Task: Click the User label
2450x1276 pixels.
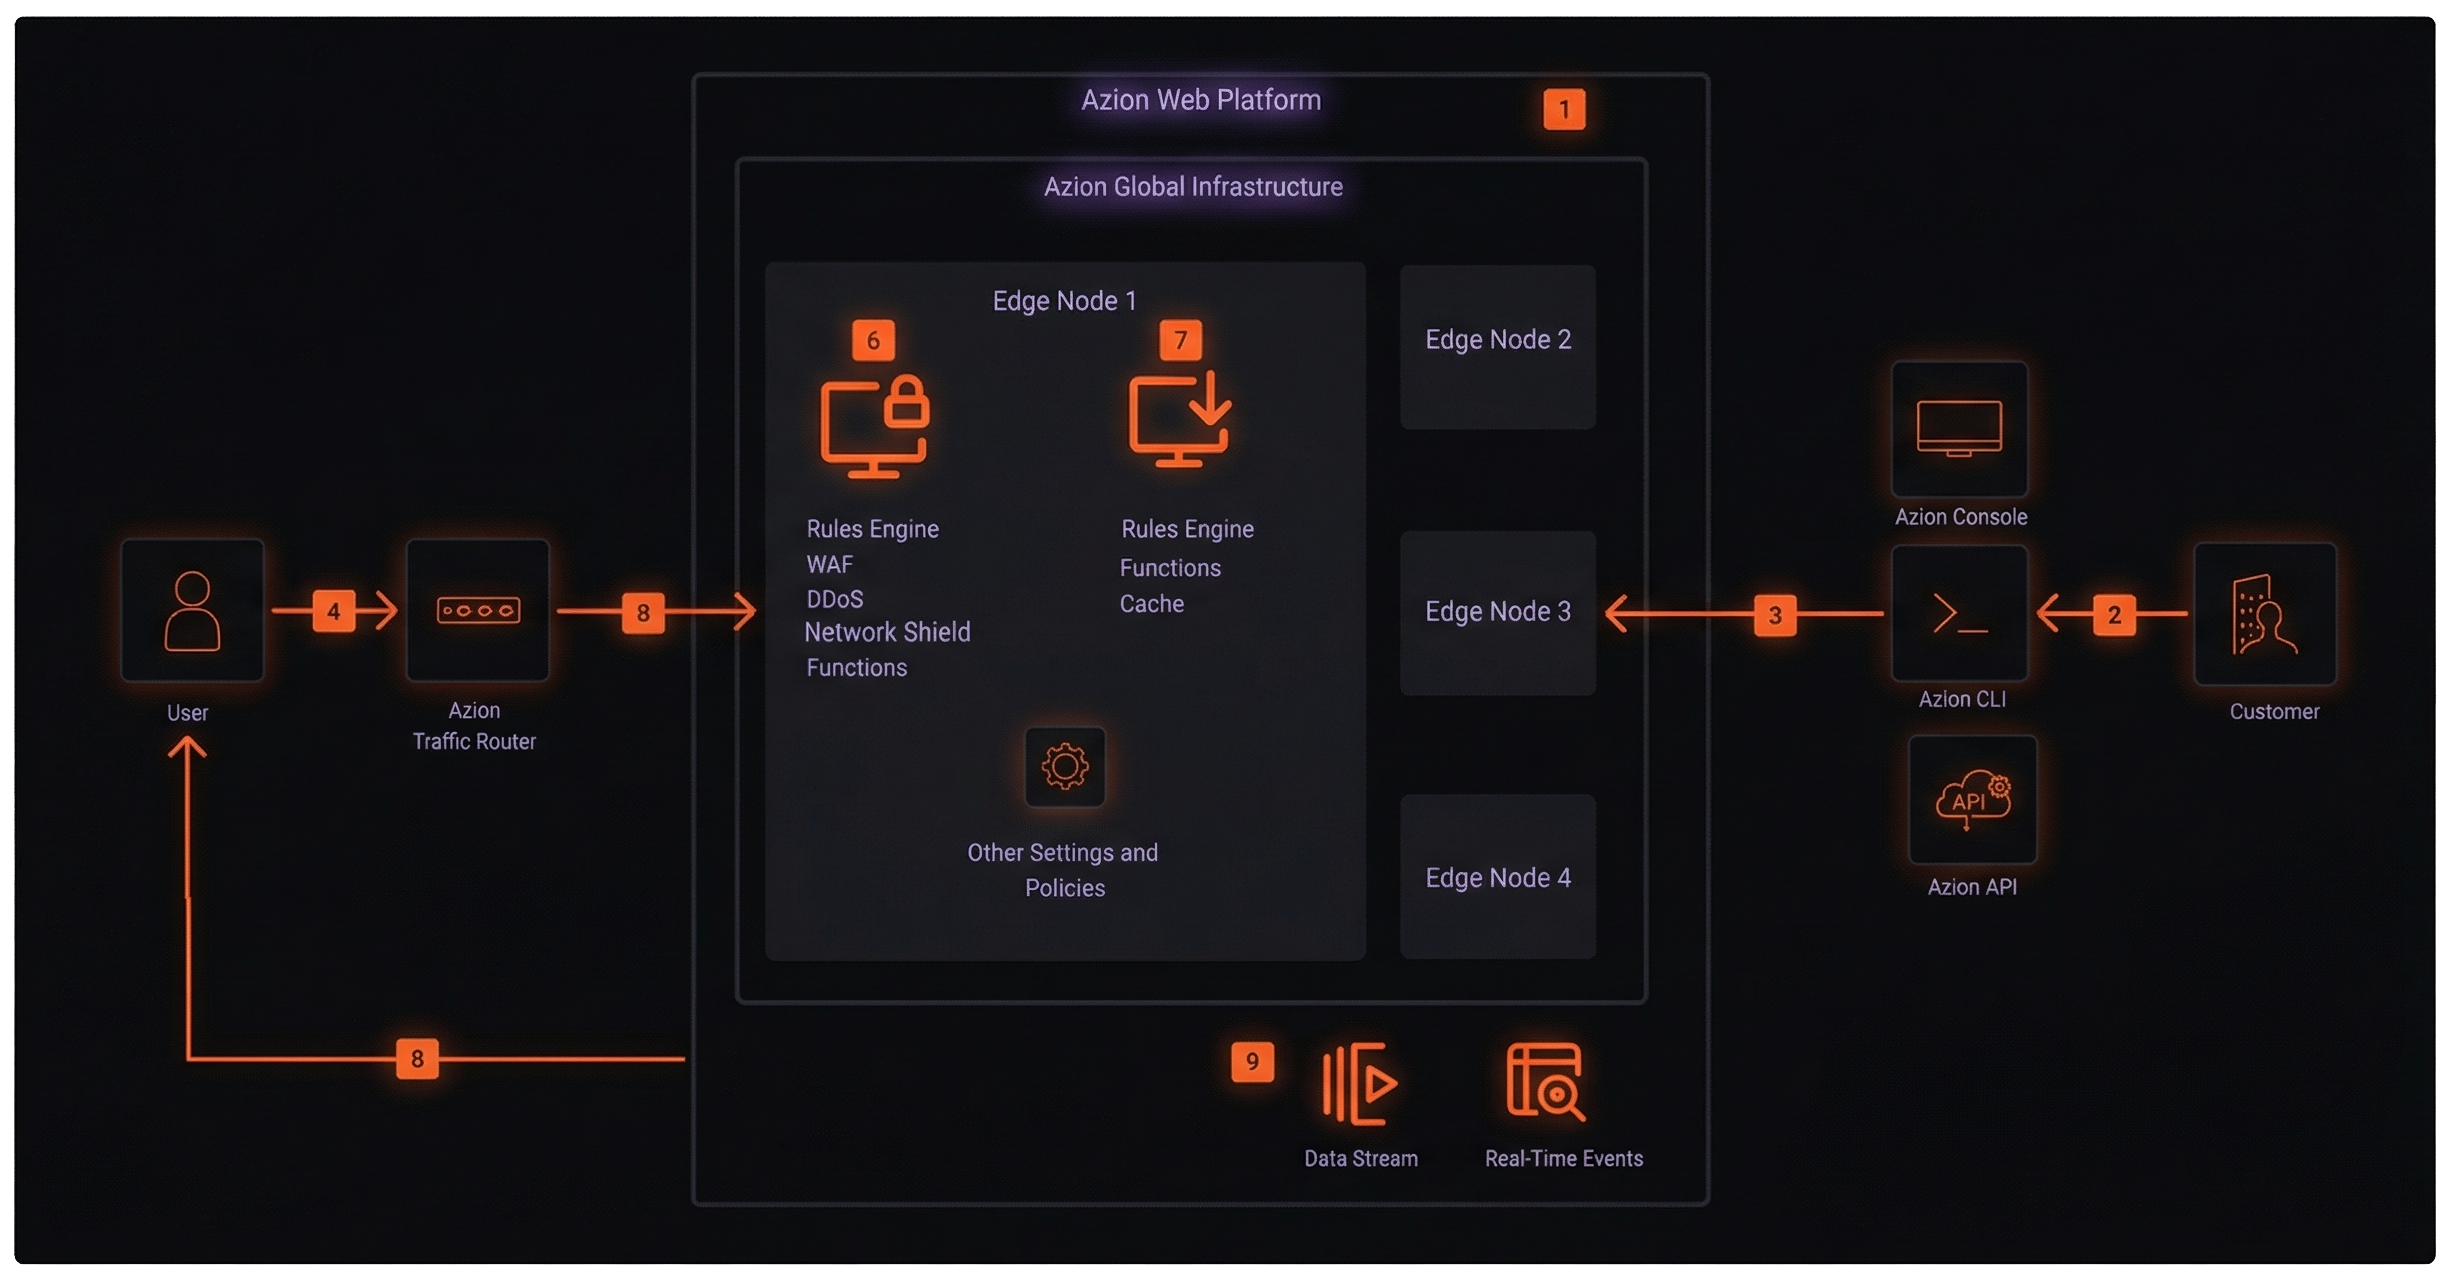Action: point(187,713)
